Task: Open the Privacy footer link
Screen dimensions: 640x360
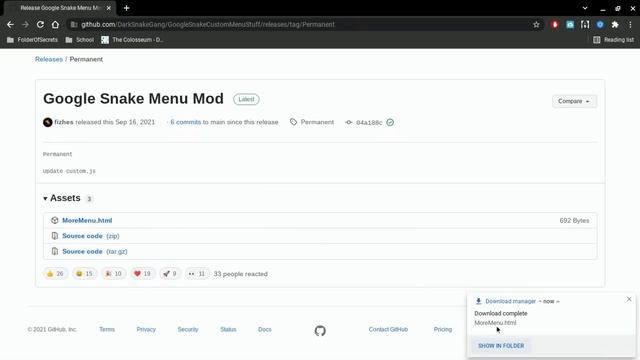Action: (x=146, y=329)
